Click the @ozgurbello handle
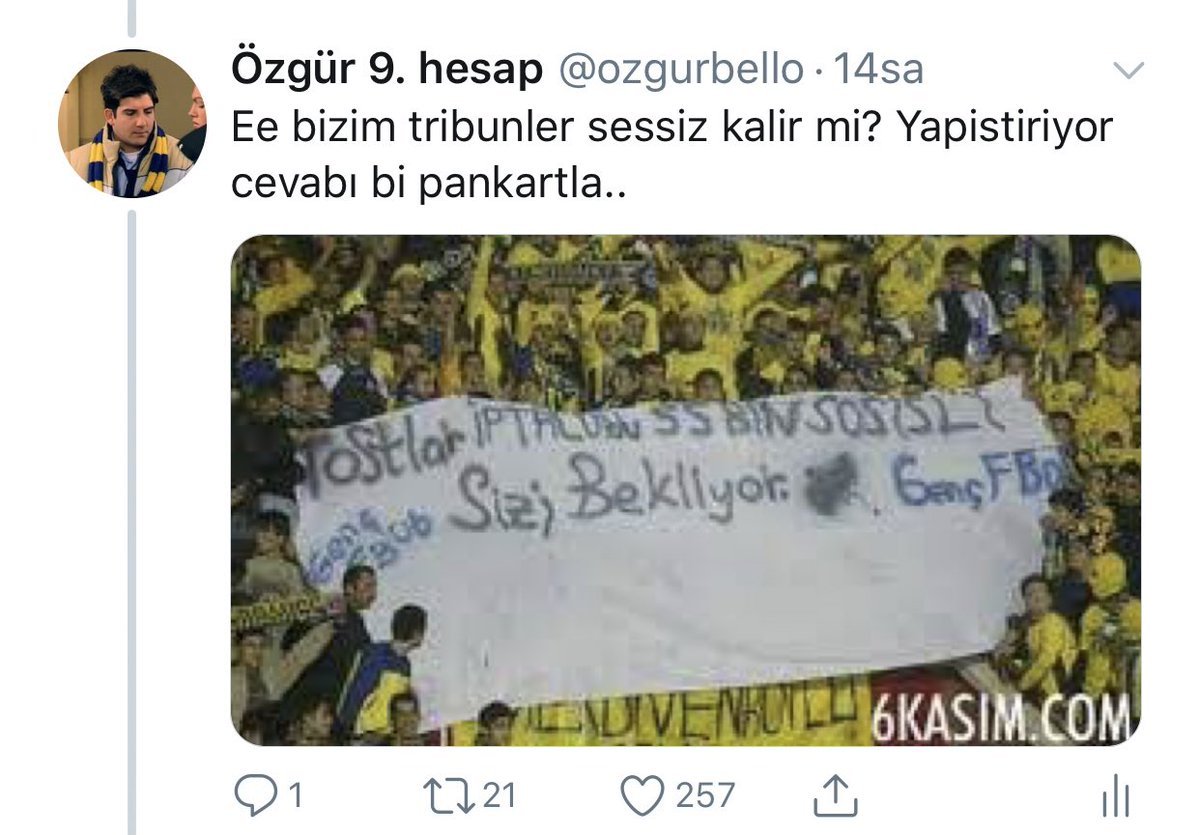This screenshot has width=1199, height=835. [681, 70]
